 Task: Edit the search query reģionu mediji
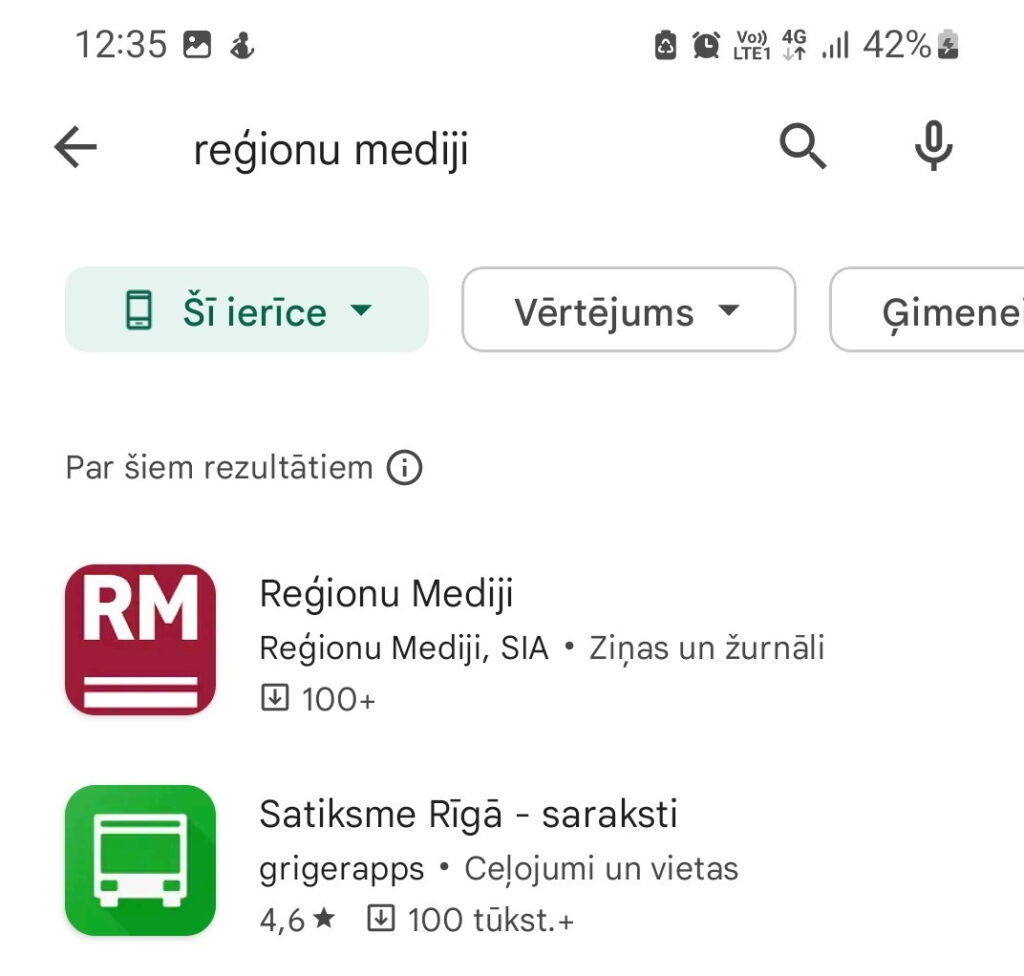click(331, 150)
